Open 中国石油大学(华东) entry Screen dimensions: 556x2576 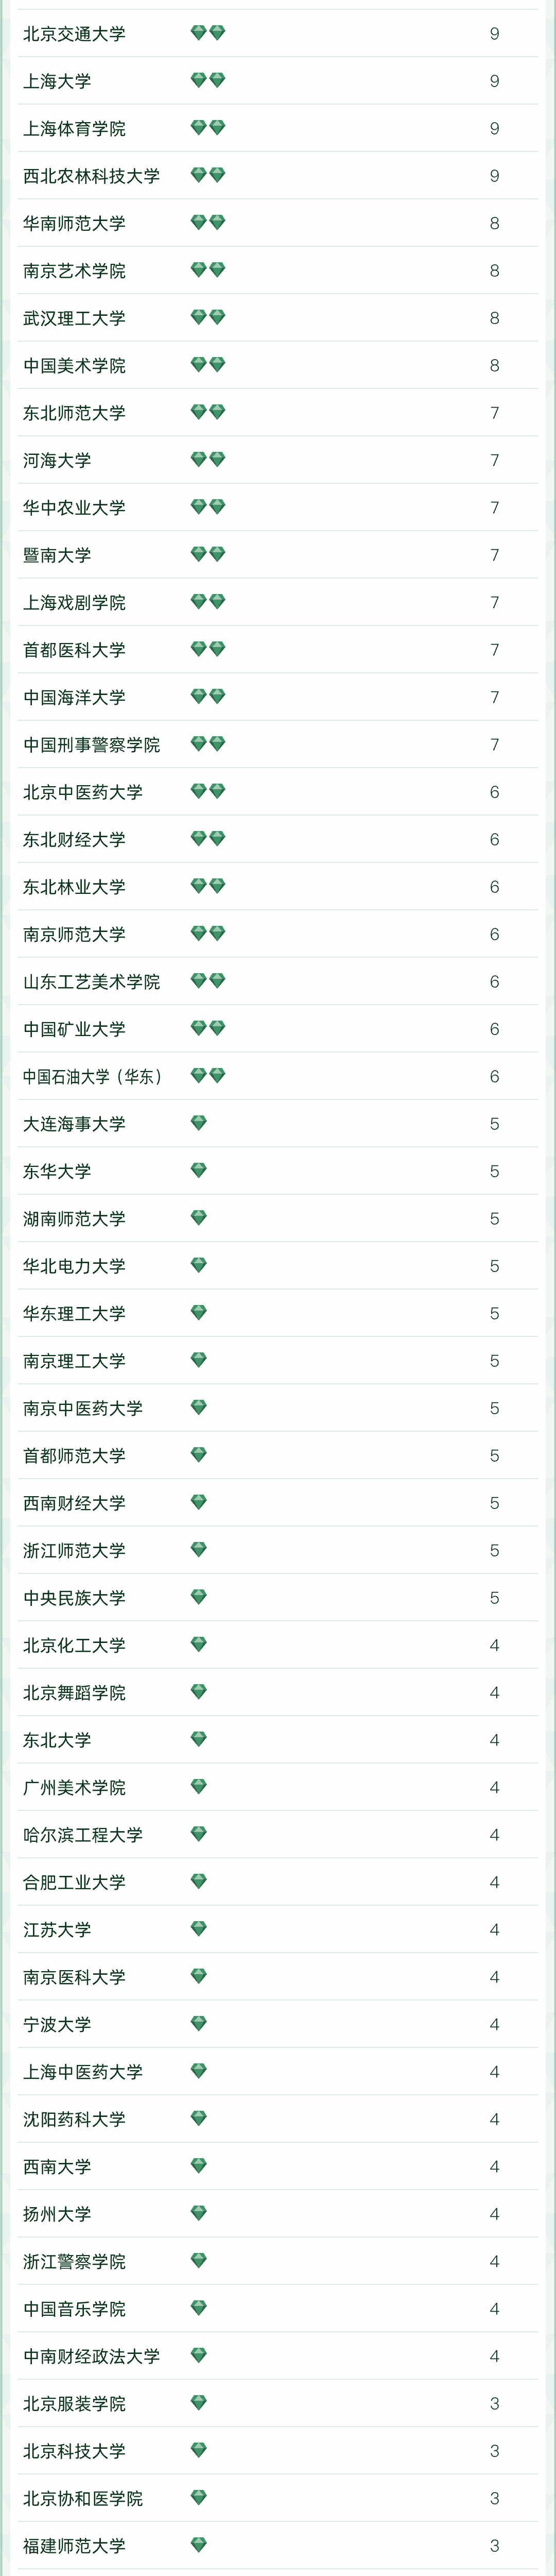[x=92, y=1077]
